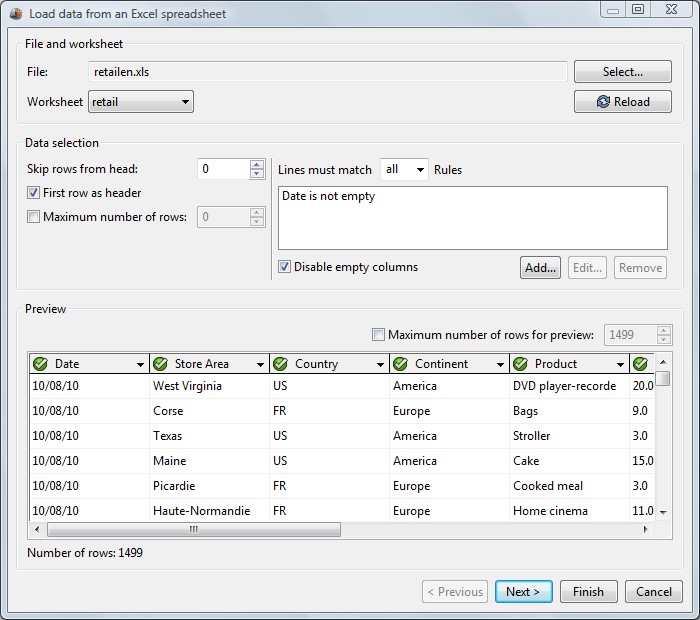Image resolution: width=700 pixels, height=620 pixels.
Task: Click the preview horizontal scrollbar thumb
Action: click(194, 529)
